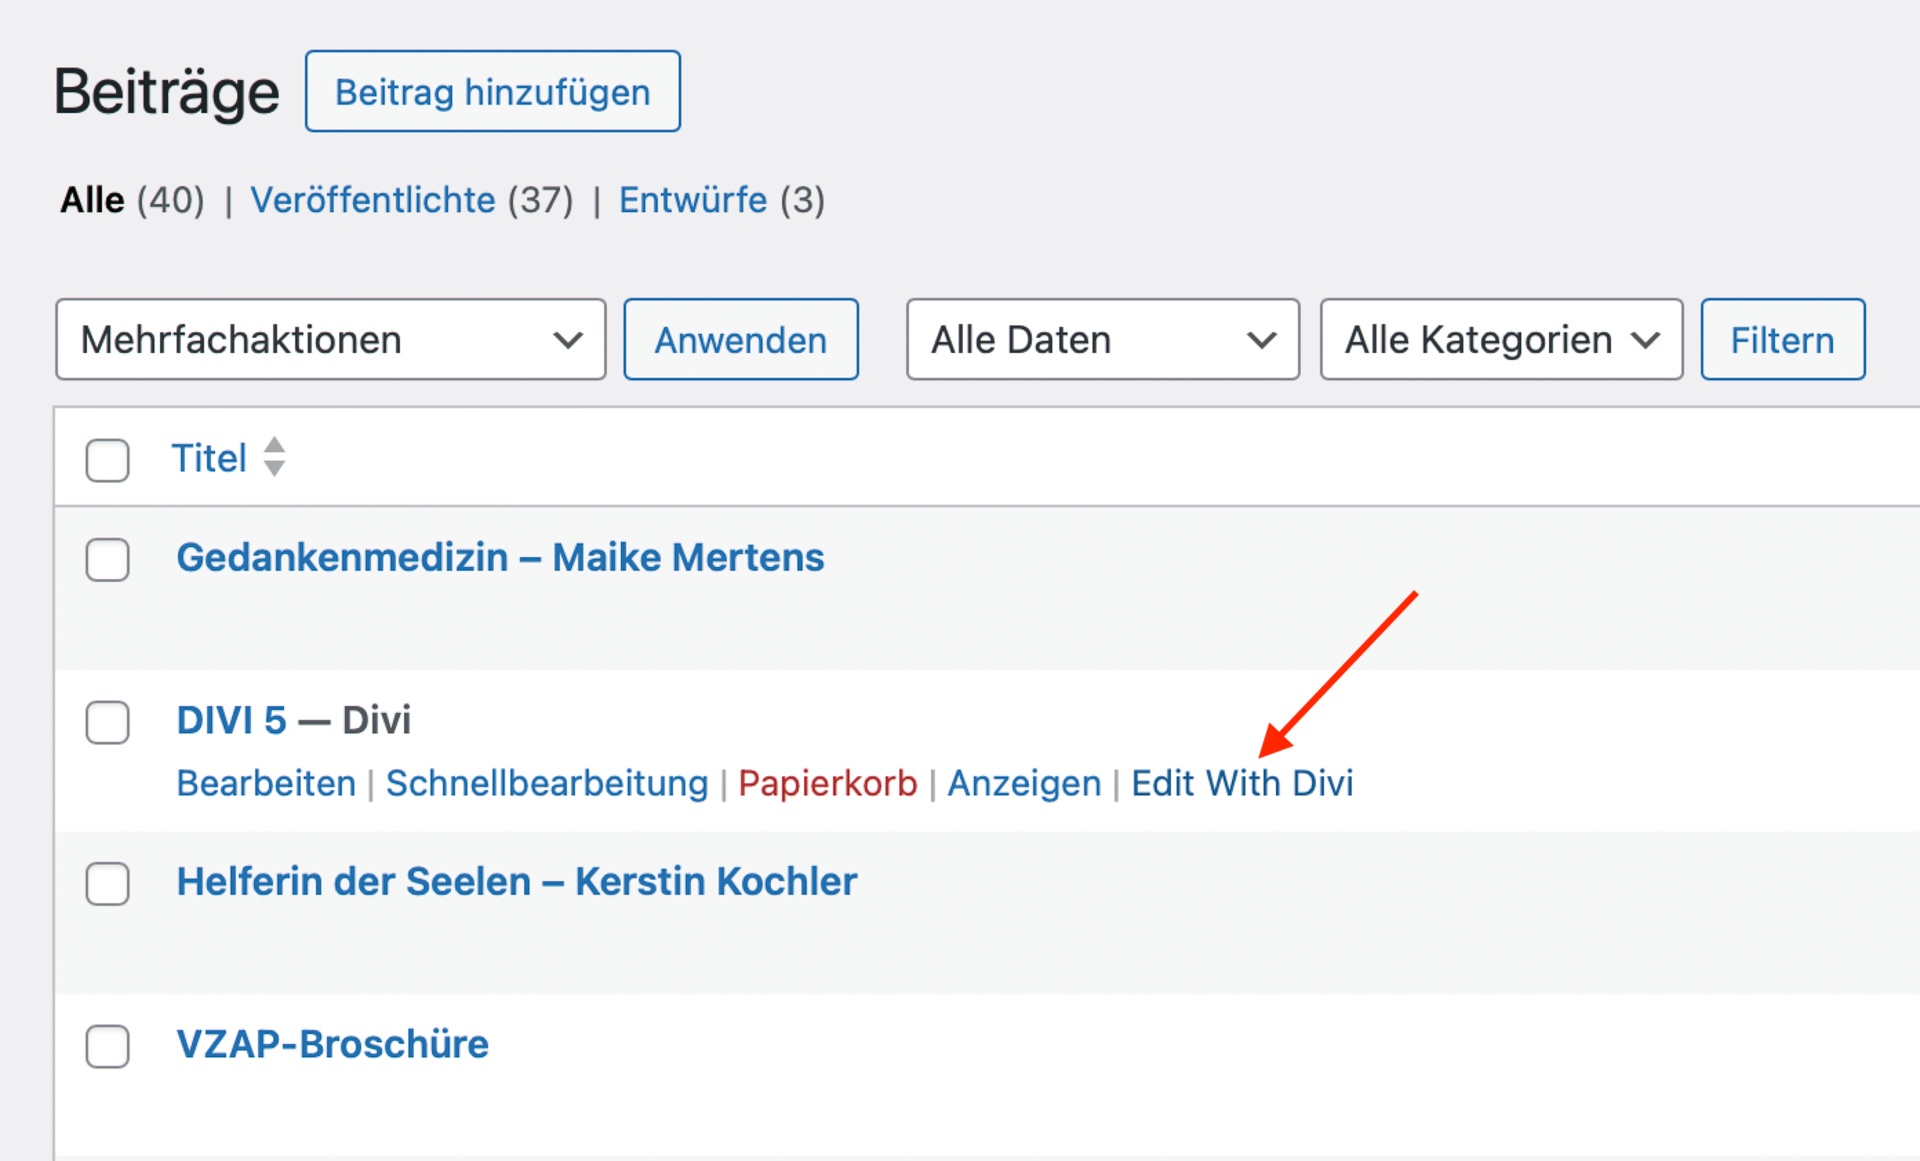
Task: Mark the VZAP-Broschüre post checkbox
Action: pos(107,1046)
